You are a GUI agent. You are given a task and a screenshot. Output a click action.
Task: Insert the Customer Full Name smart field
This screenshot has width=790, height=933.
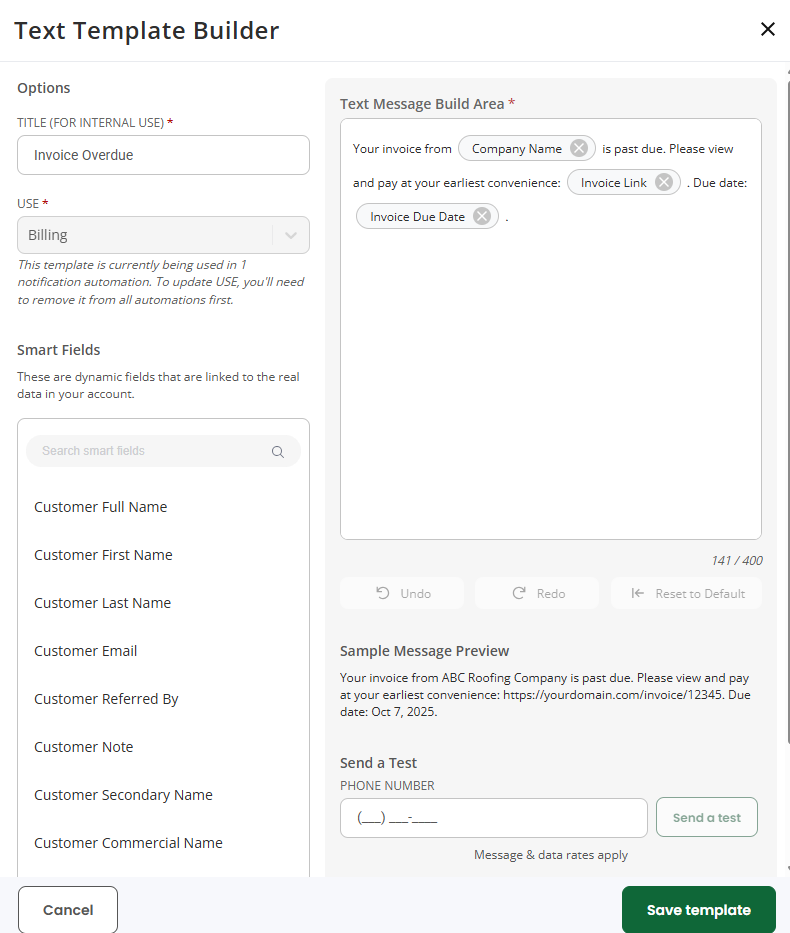click(x=101, y=507)
